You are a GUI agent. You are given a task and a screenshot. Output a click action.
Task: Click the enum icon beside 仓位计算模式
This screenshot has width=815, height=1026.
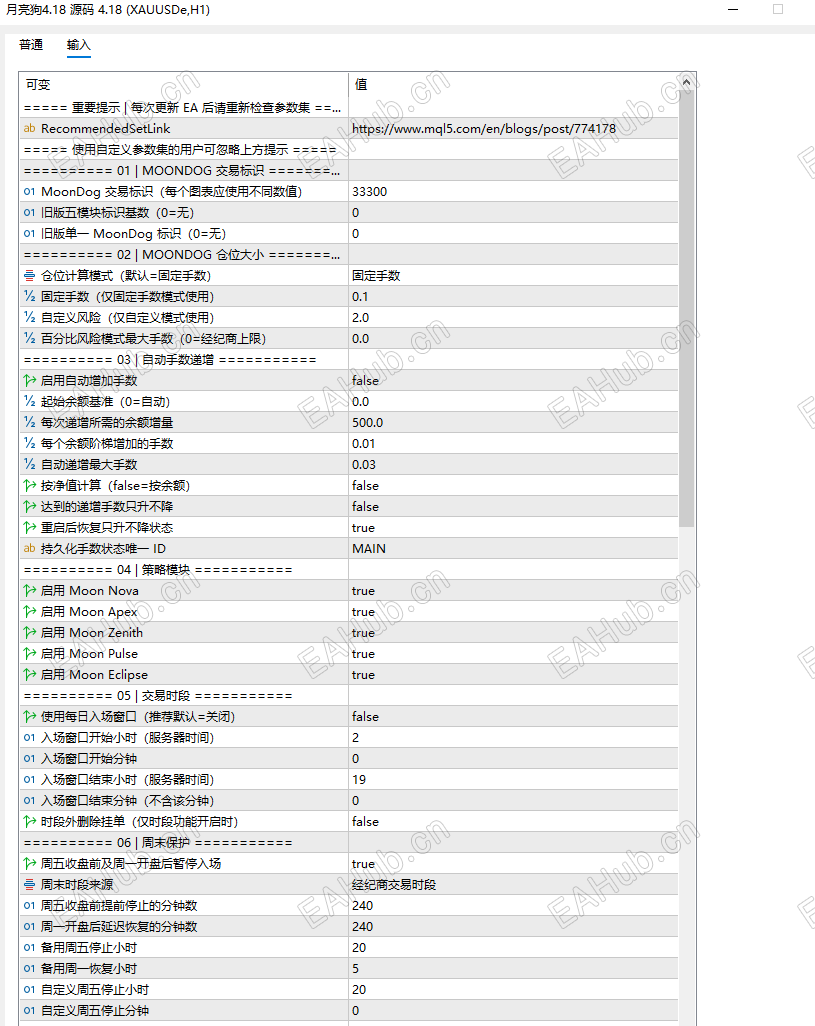coord(29,275)
